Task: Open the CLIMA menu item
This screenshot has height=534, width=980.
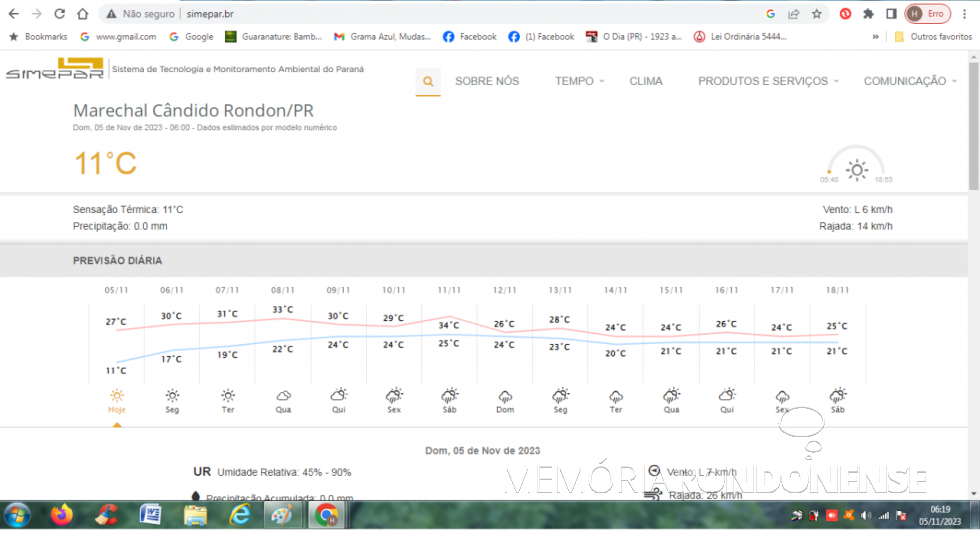Action: tap(646, 81)
